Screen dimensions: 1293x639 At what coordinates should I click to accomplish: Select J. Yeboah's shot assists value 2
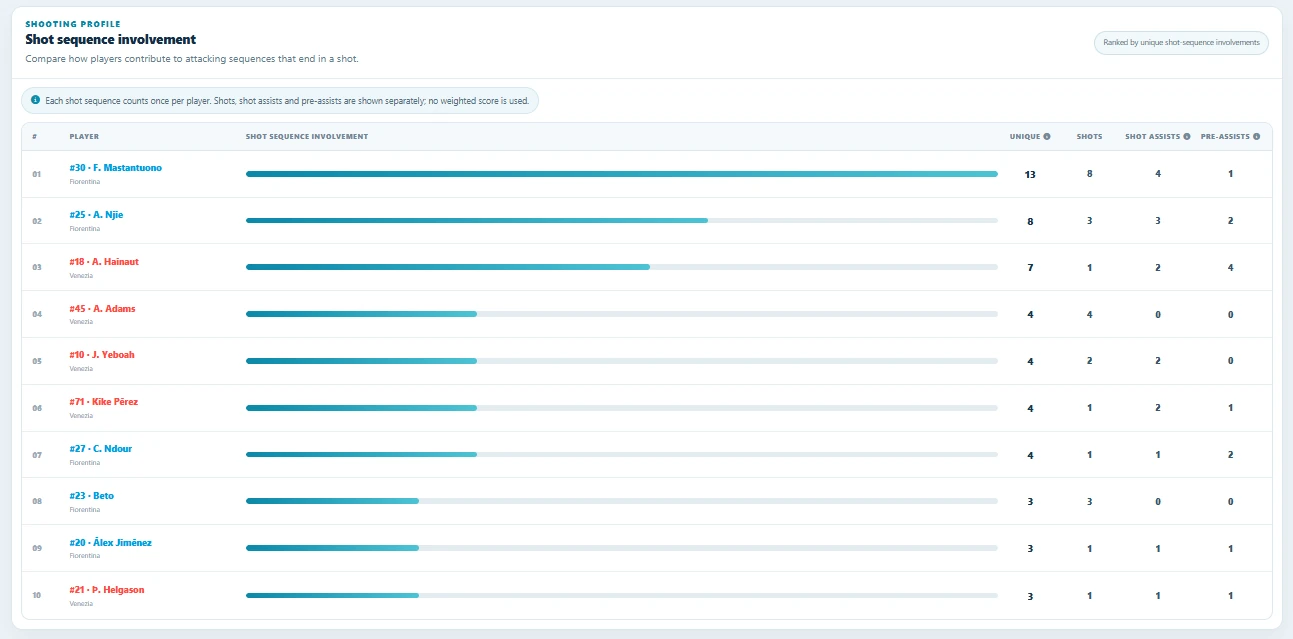pos(1158,361)
